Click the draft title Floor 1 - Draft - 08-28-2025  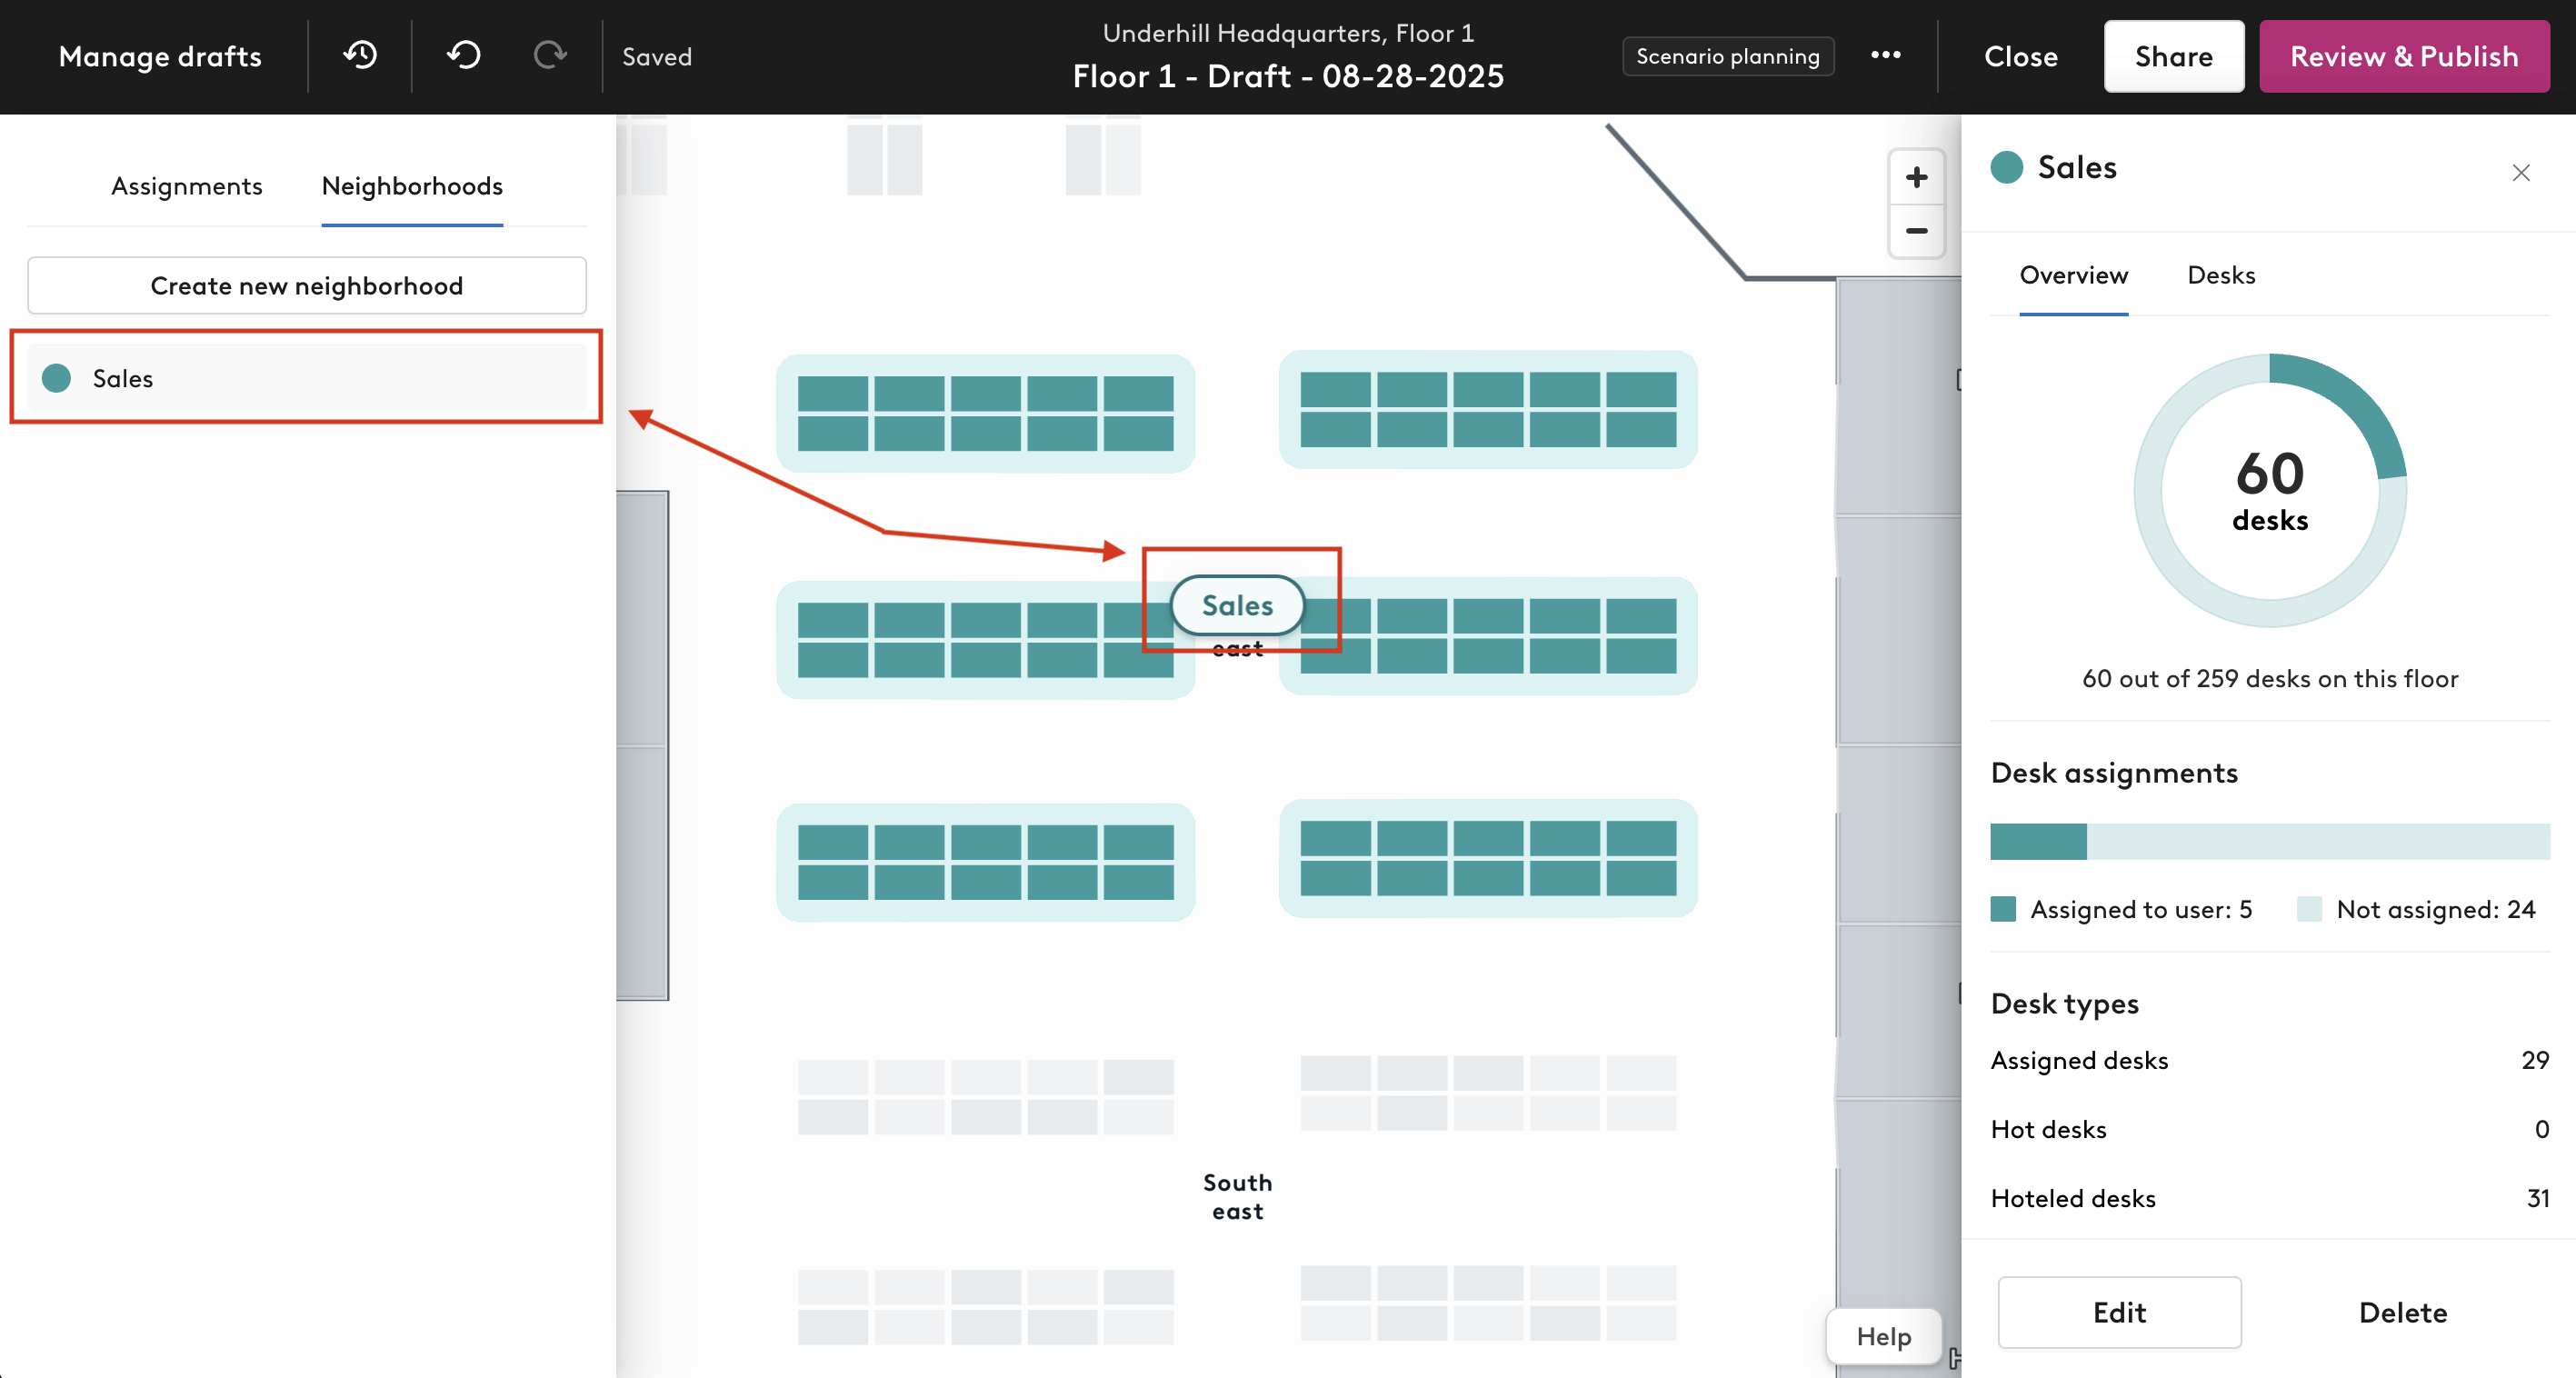tap(1288, 76)
